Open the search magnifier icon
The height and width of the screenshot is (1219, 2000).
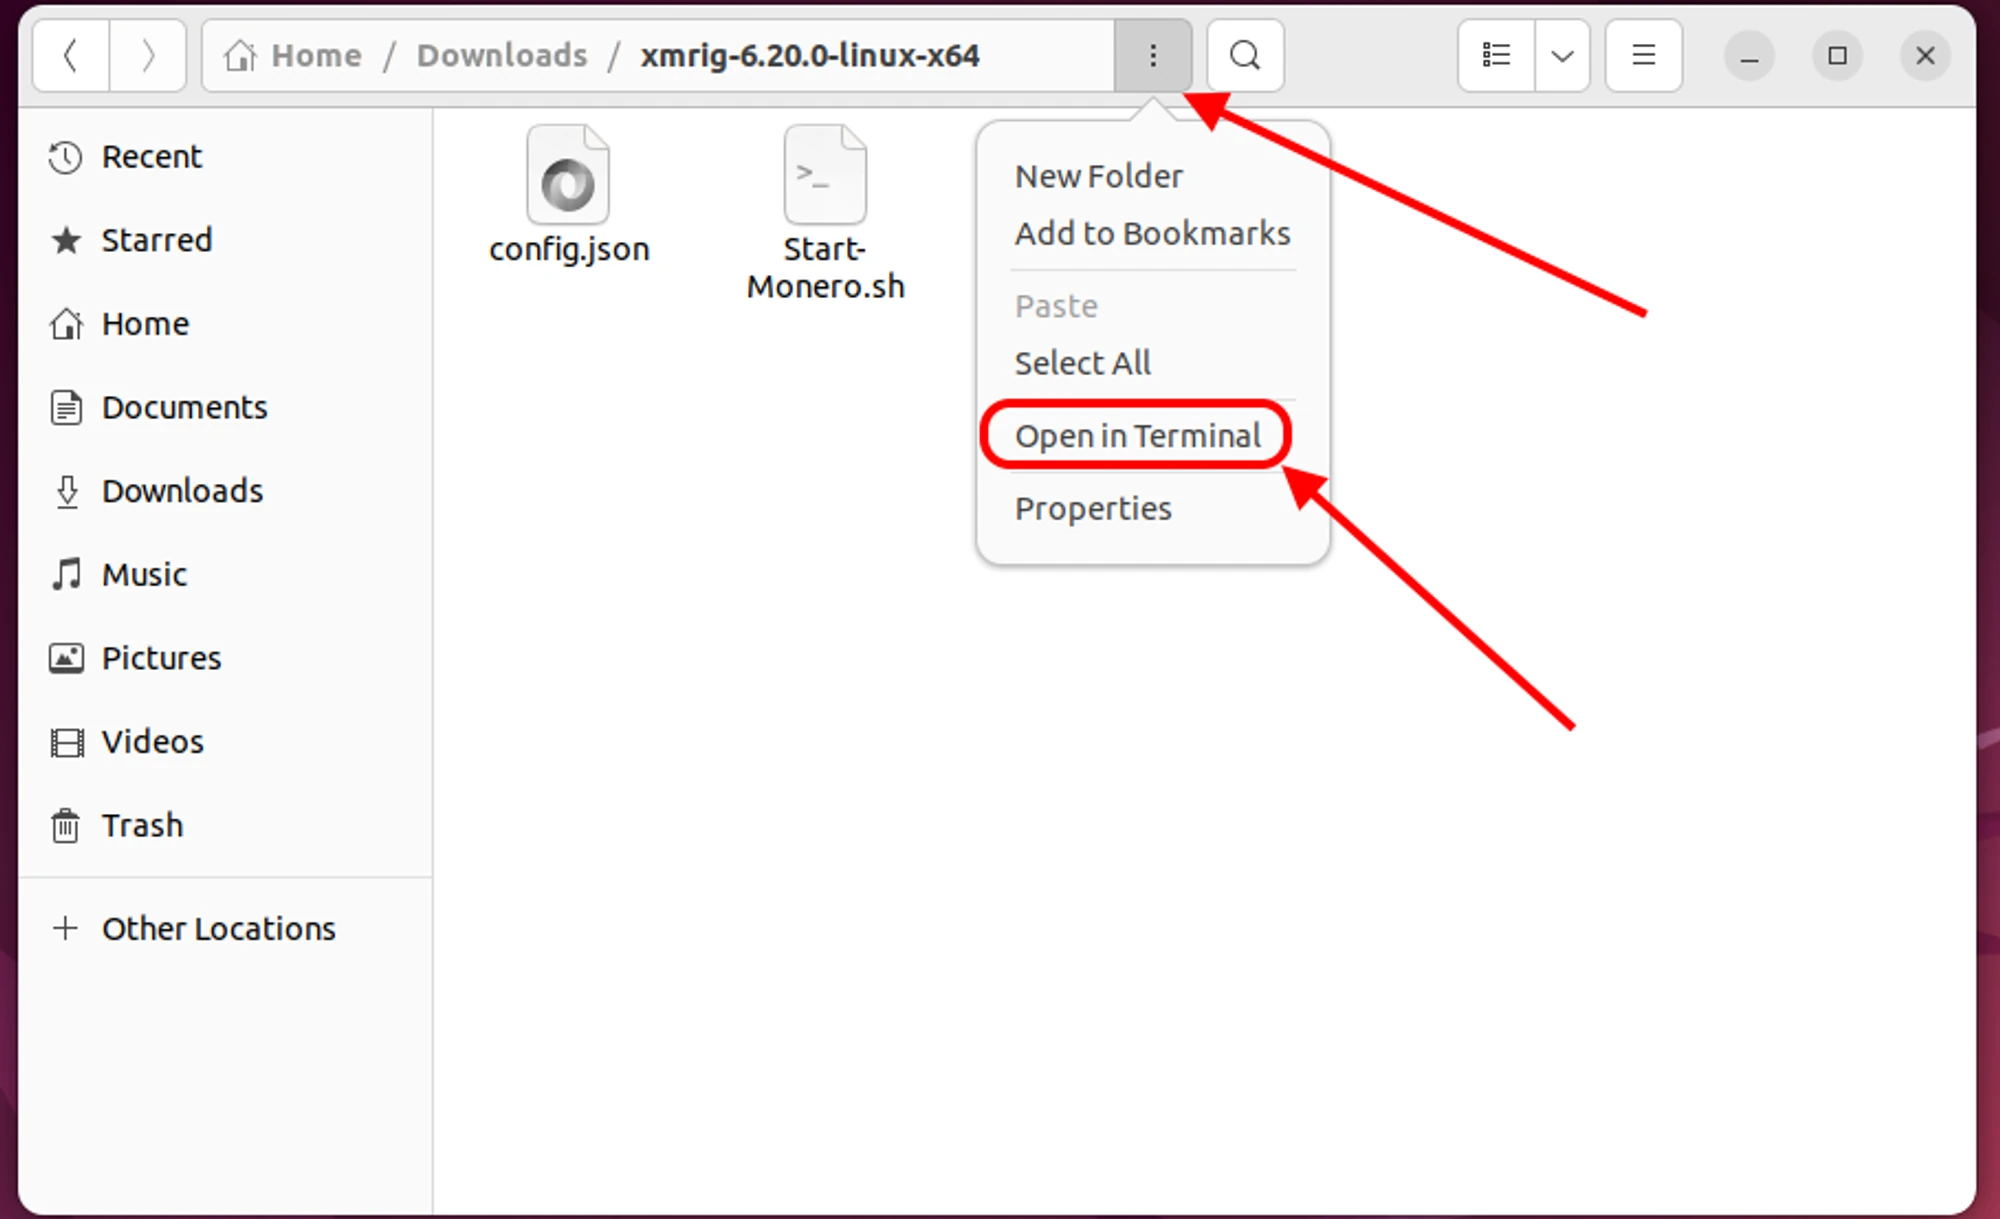[x=1245, y=56]
